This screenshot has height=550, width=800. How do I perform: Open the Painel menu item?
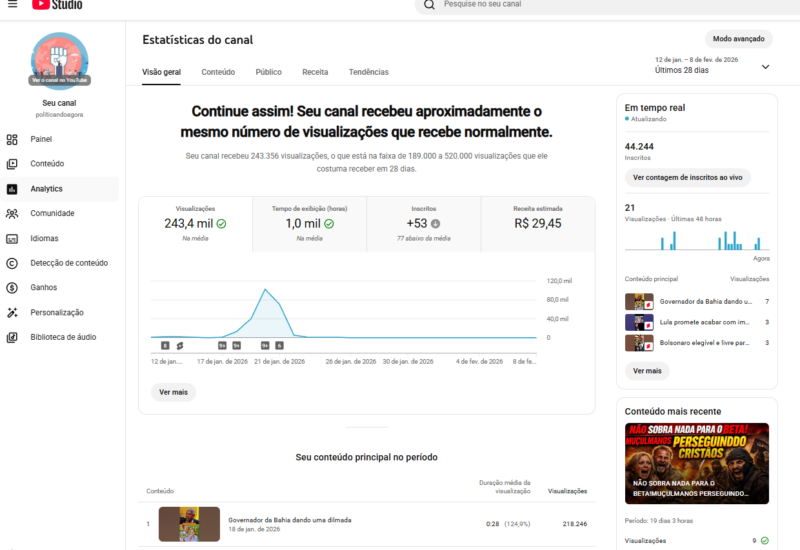[59, 139]
